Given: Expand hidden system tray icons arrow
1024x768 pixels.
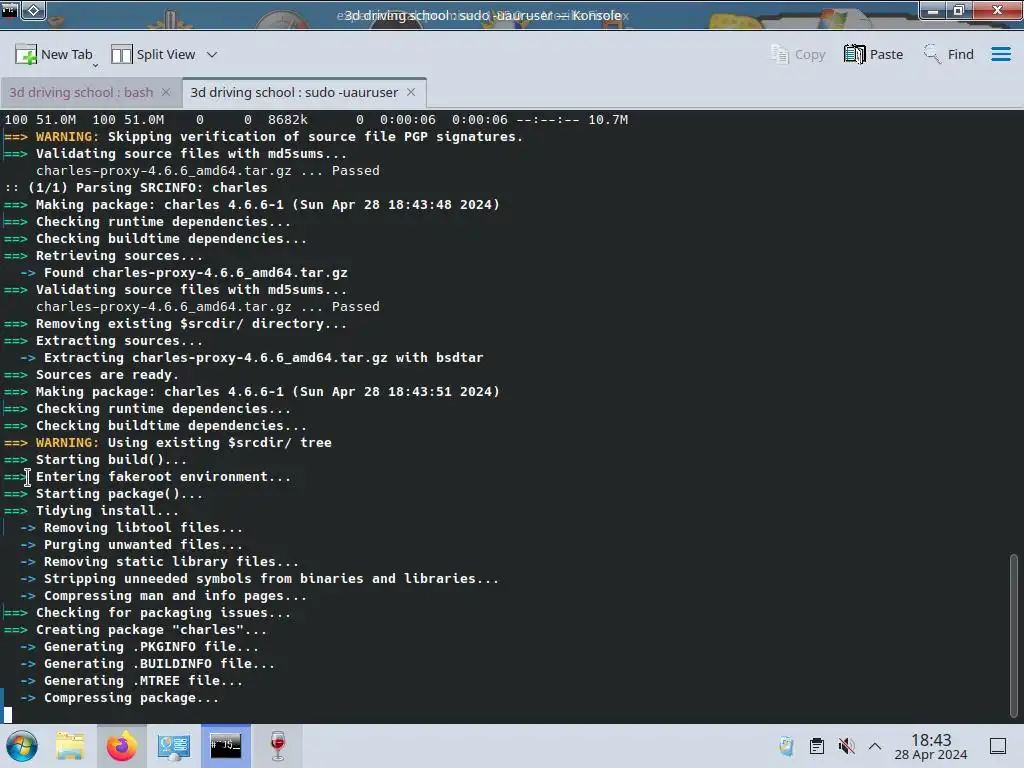Looking at the screenshot, I should 875,746.
